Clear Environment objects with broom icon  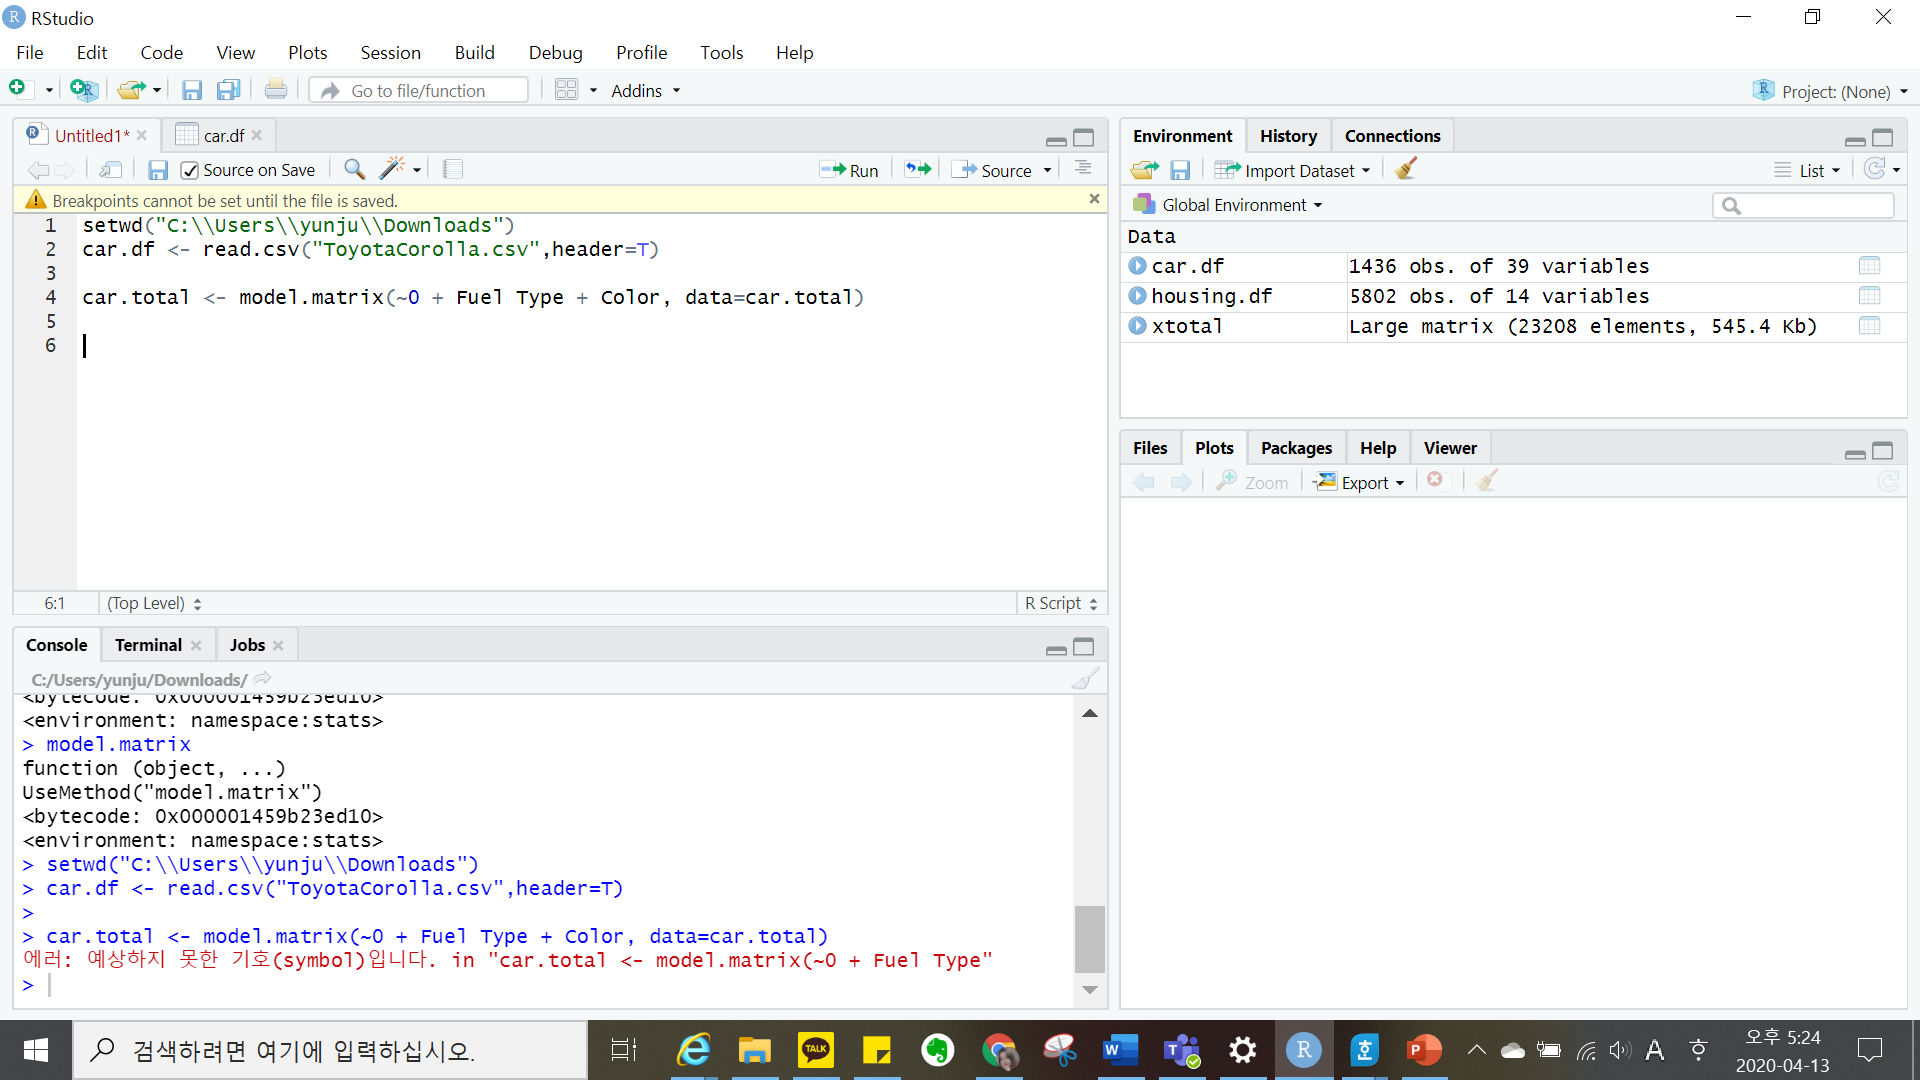coord(1406,169)
